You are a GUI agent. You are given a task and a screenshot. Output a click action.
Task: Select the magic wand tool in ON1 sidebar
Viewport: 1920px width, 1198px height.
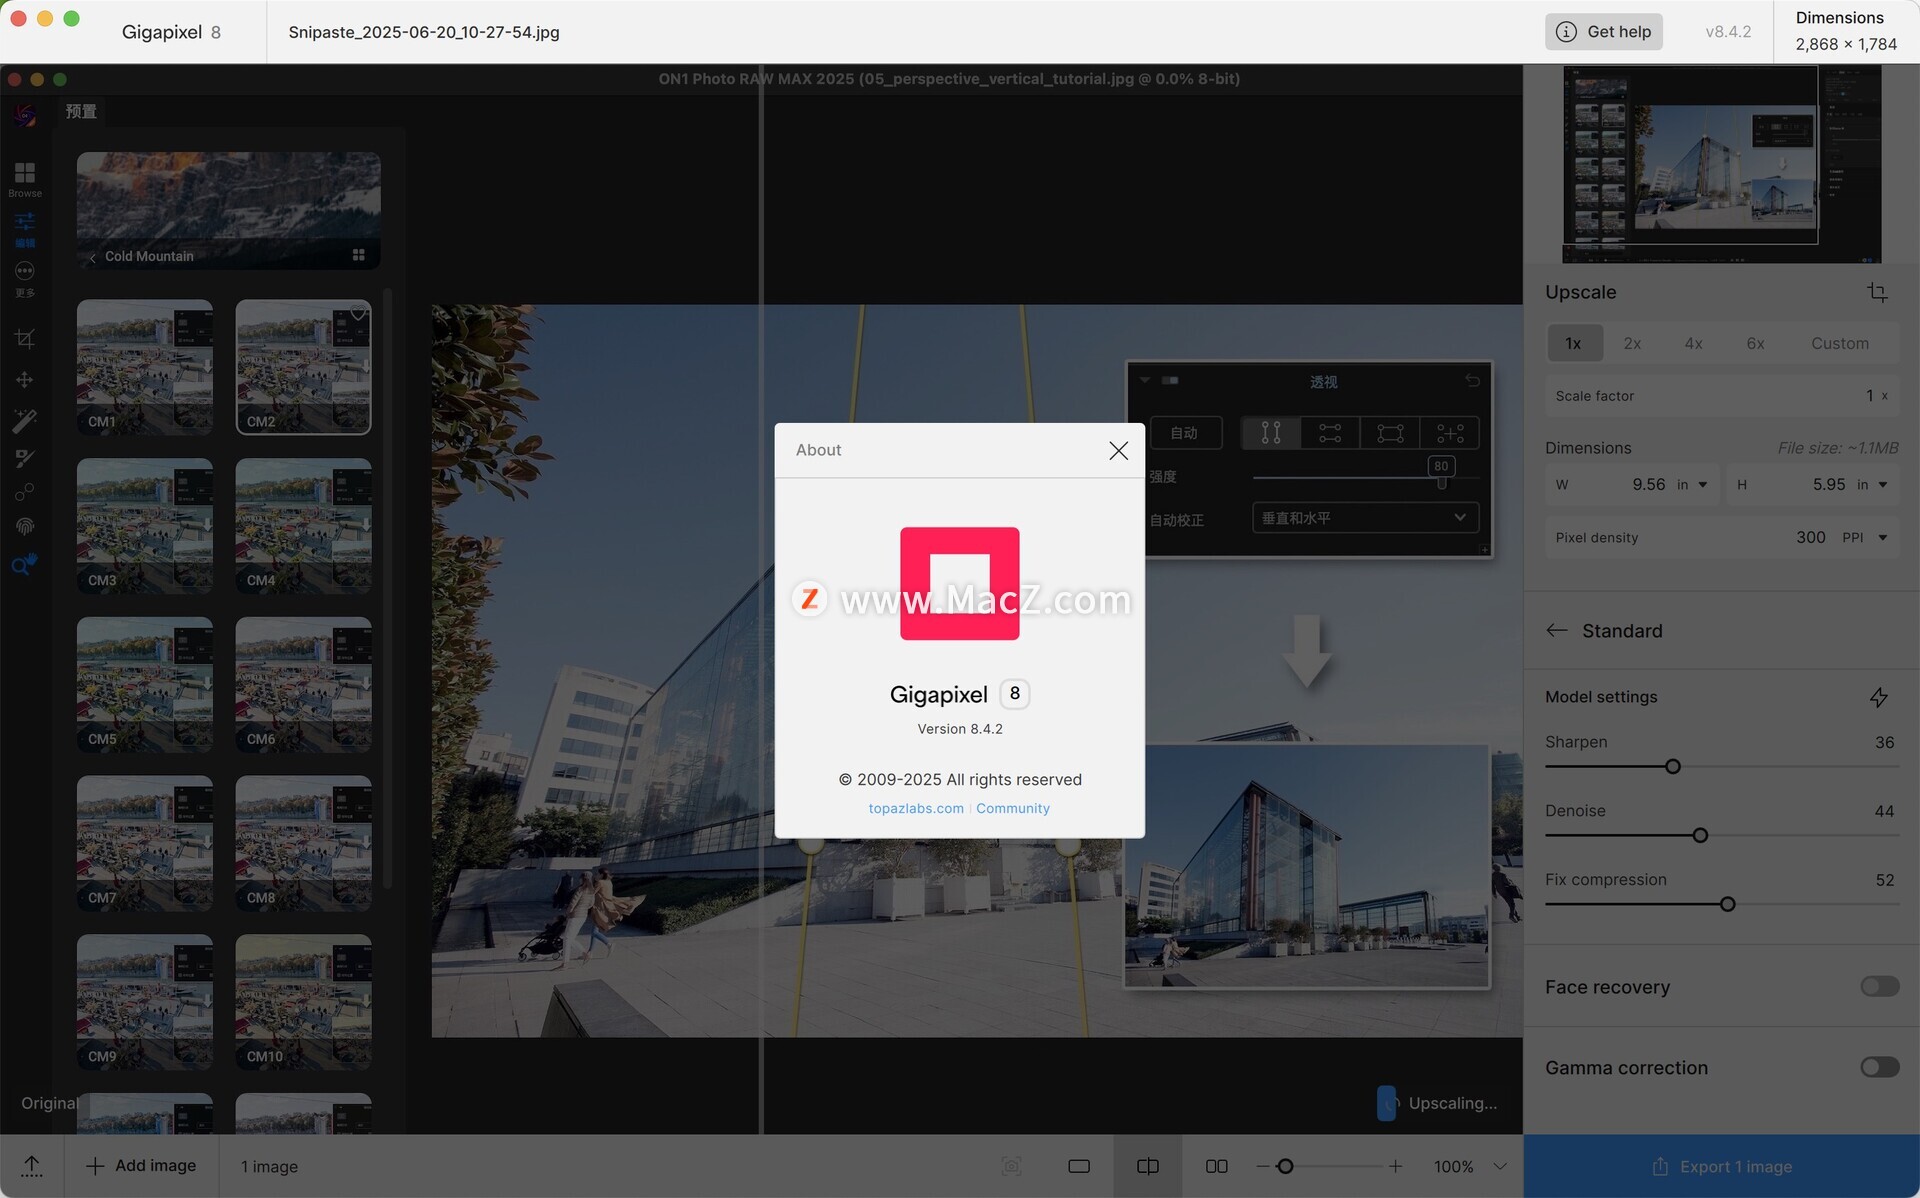coord(25,420)
